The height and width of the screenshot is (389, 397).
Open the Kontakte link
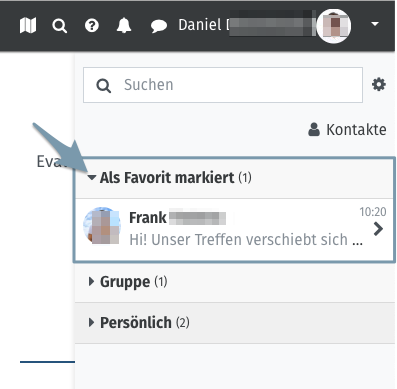click(347, 130)
